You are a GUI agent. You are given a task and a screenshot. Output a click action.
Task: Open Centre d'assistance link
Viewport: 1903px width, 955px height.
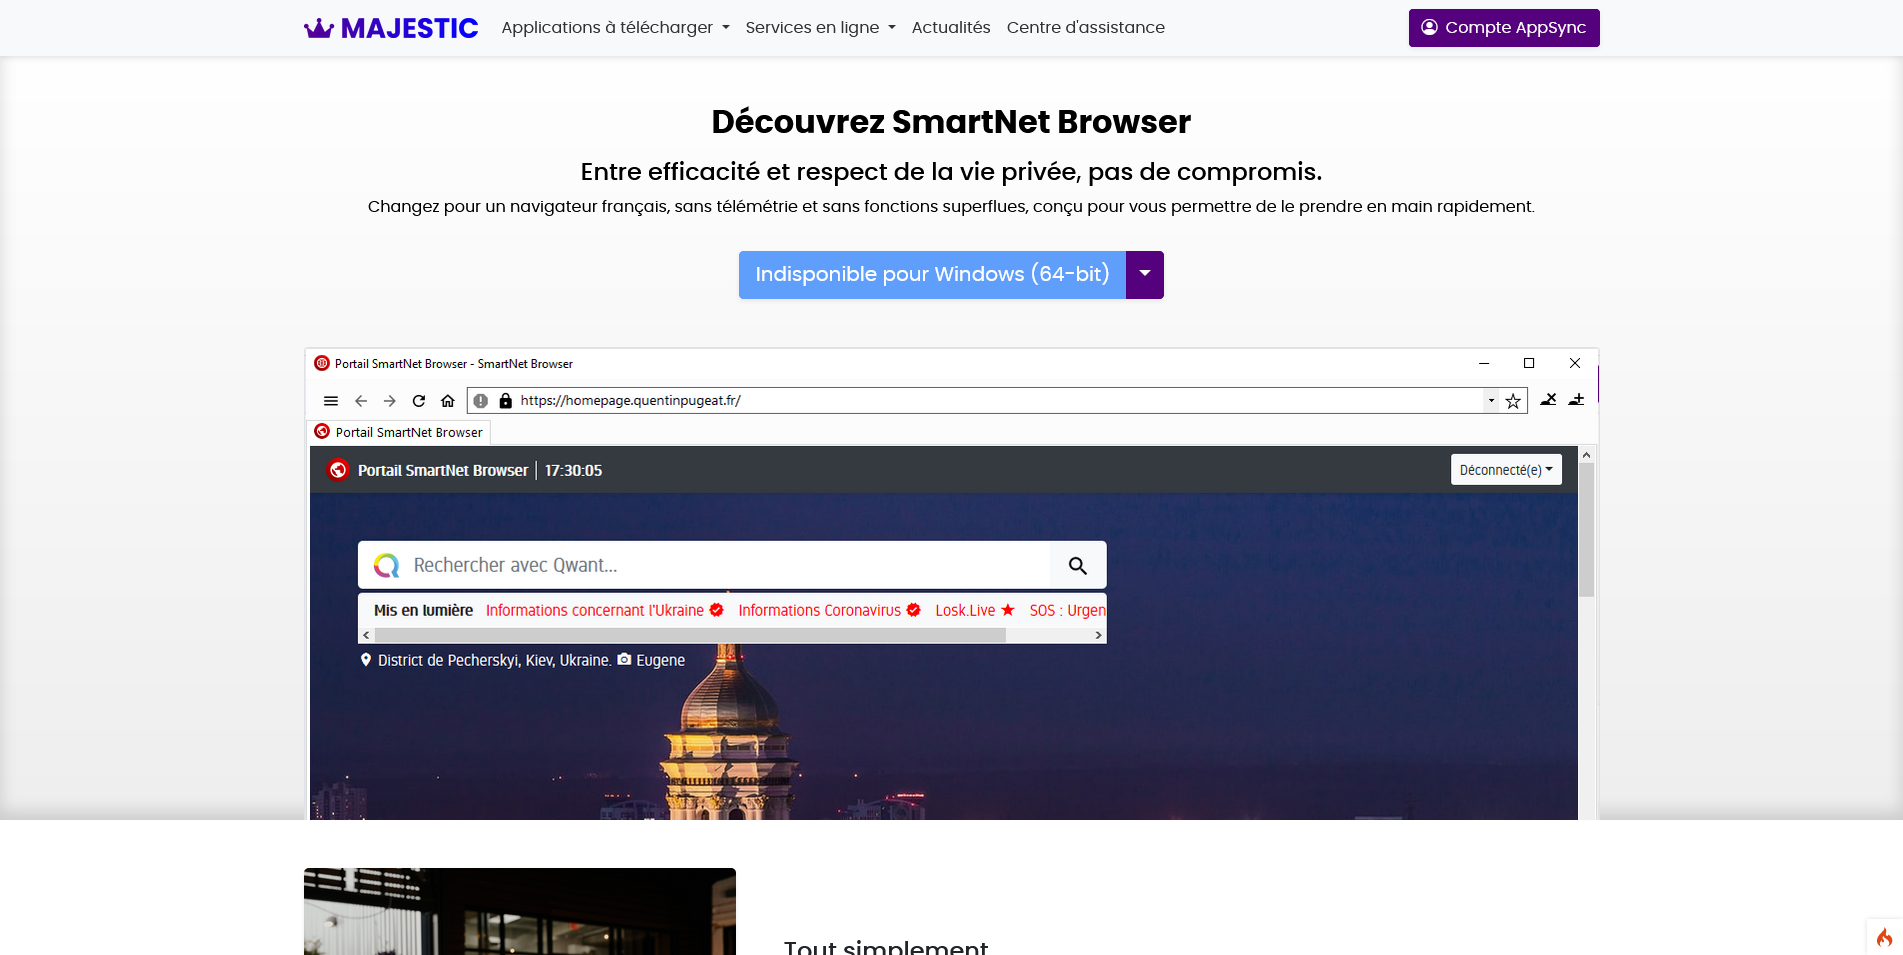click(x=1086, y=28)
